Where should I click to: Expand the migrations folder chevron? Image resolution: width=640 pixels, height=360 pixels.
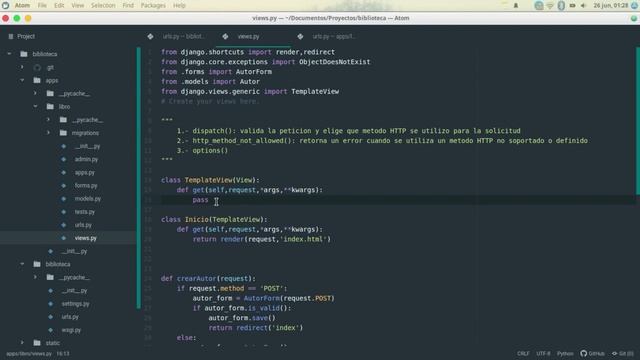coord(49,133)
